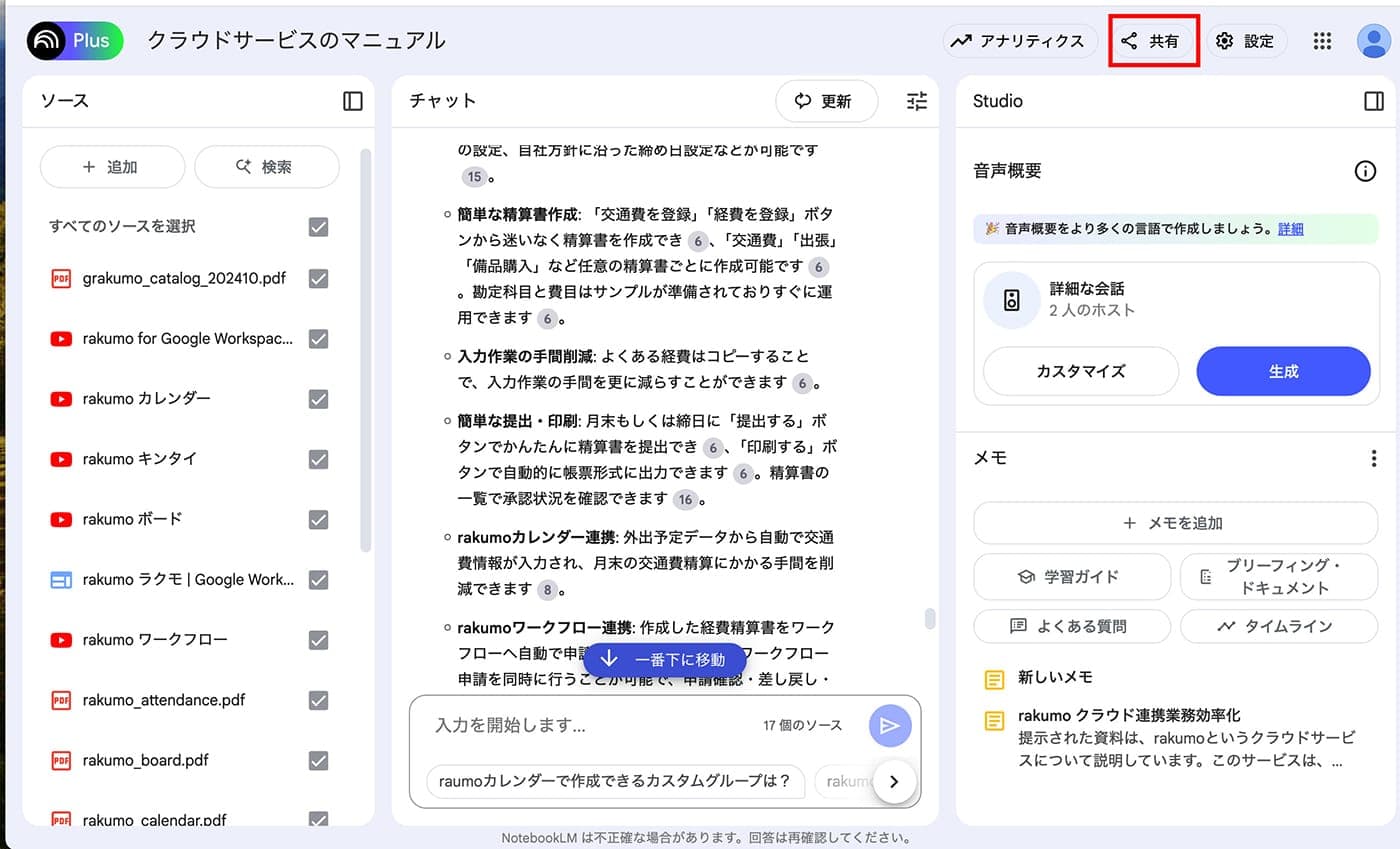Uncheck grakumo_catalog_202410.pdf source
The image size is (1400, 849).
319,279
